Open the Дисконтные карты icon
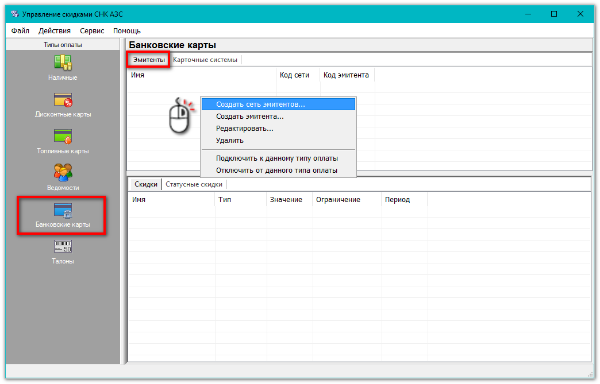Image resolution: width=600 pixels, height=384 pixels. coord(63,100)
